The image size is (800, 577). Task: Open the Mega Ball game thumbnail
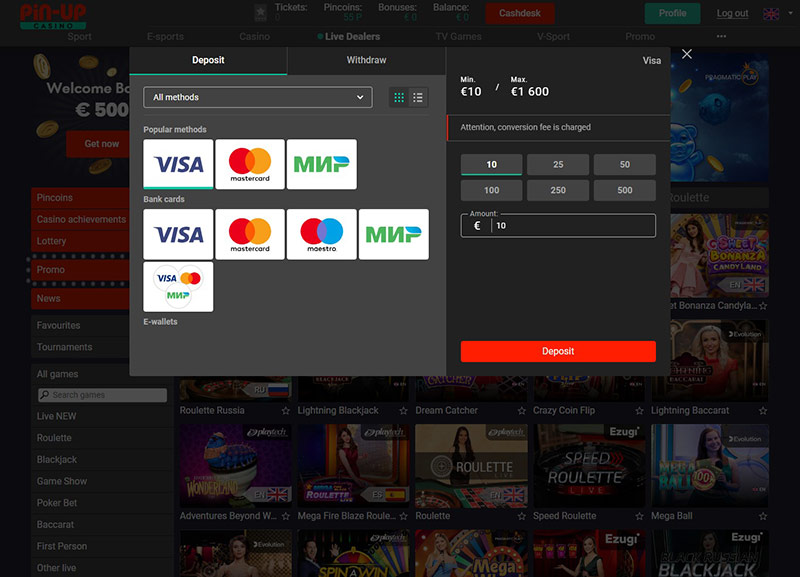(710, 466)
